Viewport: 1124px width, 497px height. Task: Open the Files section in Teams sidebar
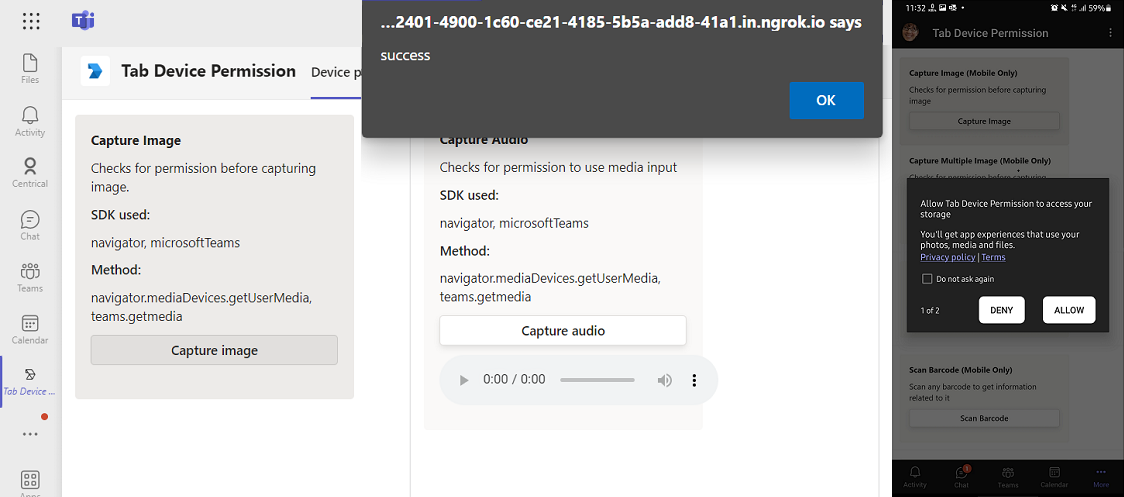(x=30, y=67)
